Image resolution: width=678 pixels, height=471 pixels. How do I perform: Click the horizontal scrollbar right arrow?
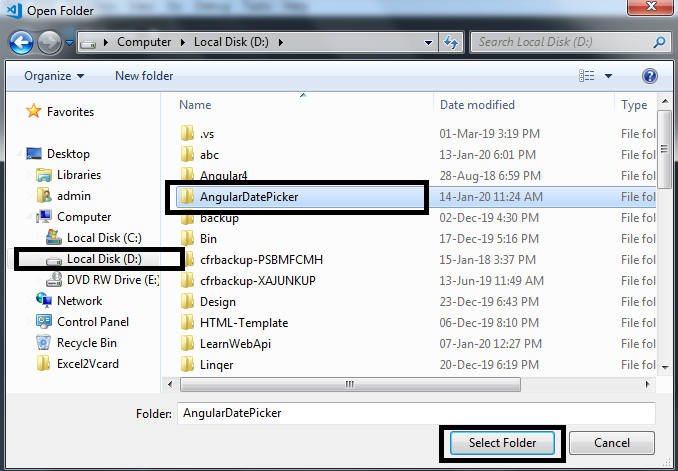click(647, 384)
